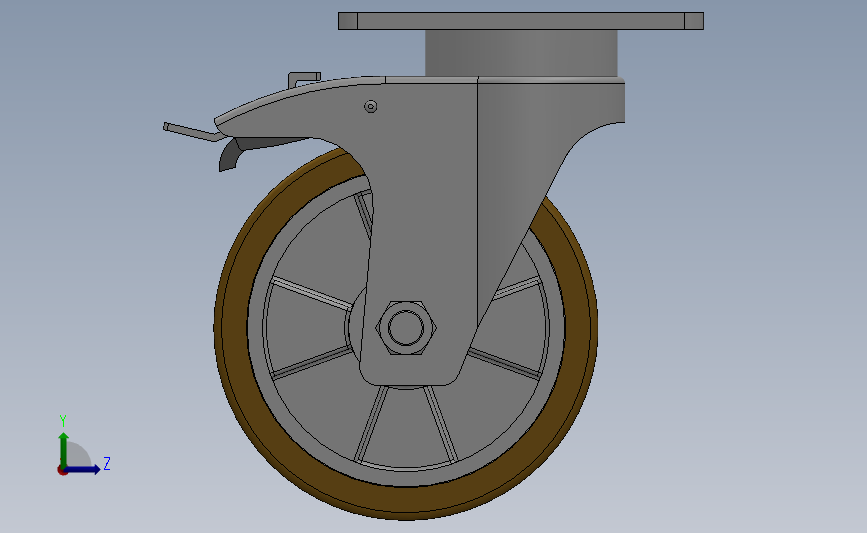Image resolution: width=867 pixels, height=533 pixels.
Task: Select the cylindrical swivel housing under the plate
Action: pyautogui.click(x=521, y=53)
